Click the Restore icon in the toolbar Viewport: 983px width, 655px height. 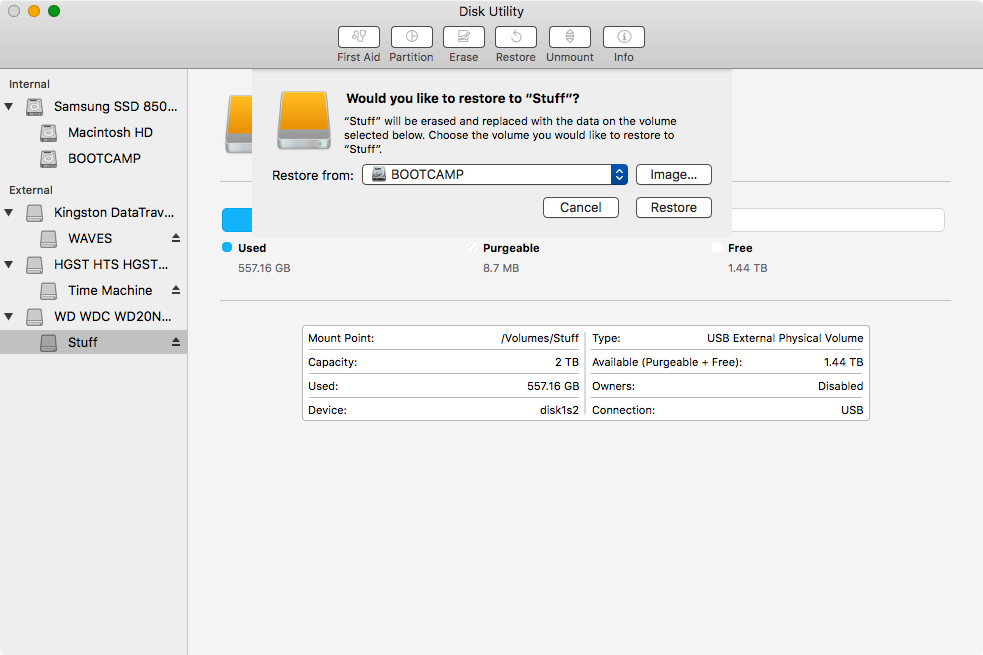[x=515, y=42]
